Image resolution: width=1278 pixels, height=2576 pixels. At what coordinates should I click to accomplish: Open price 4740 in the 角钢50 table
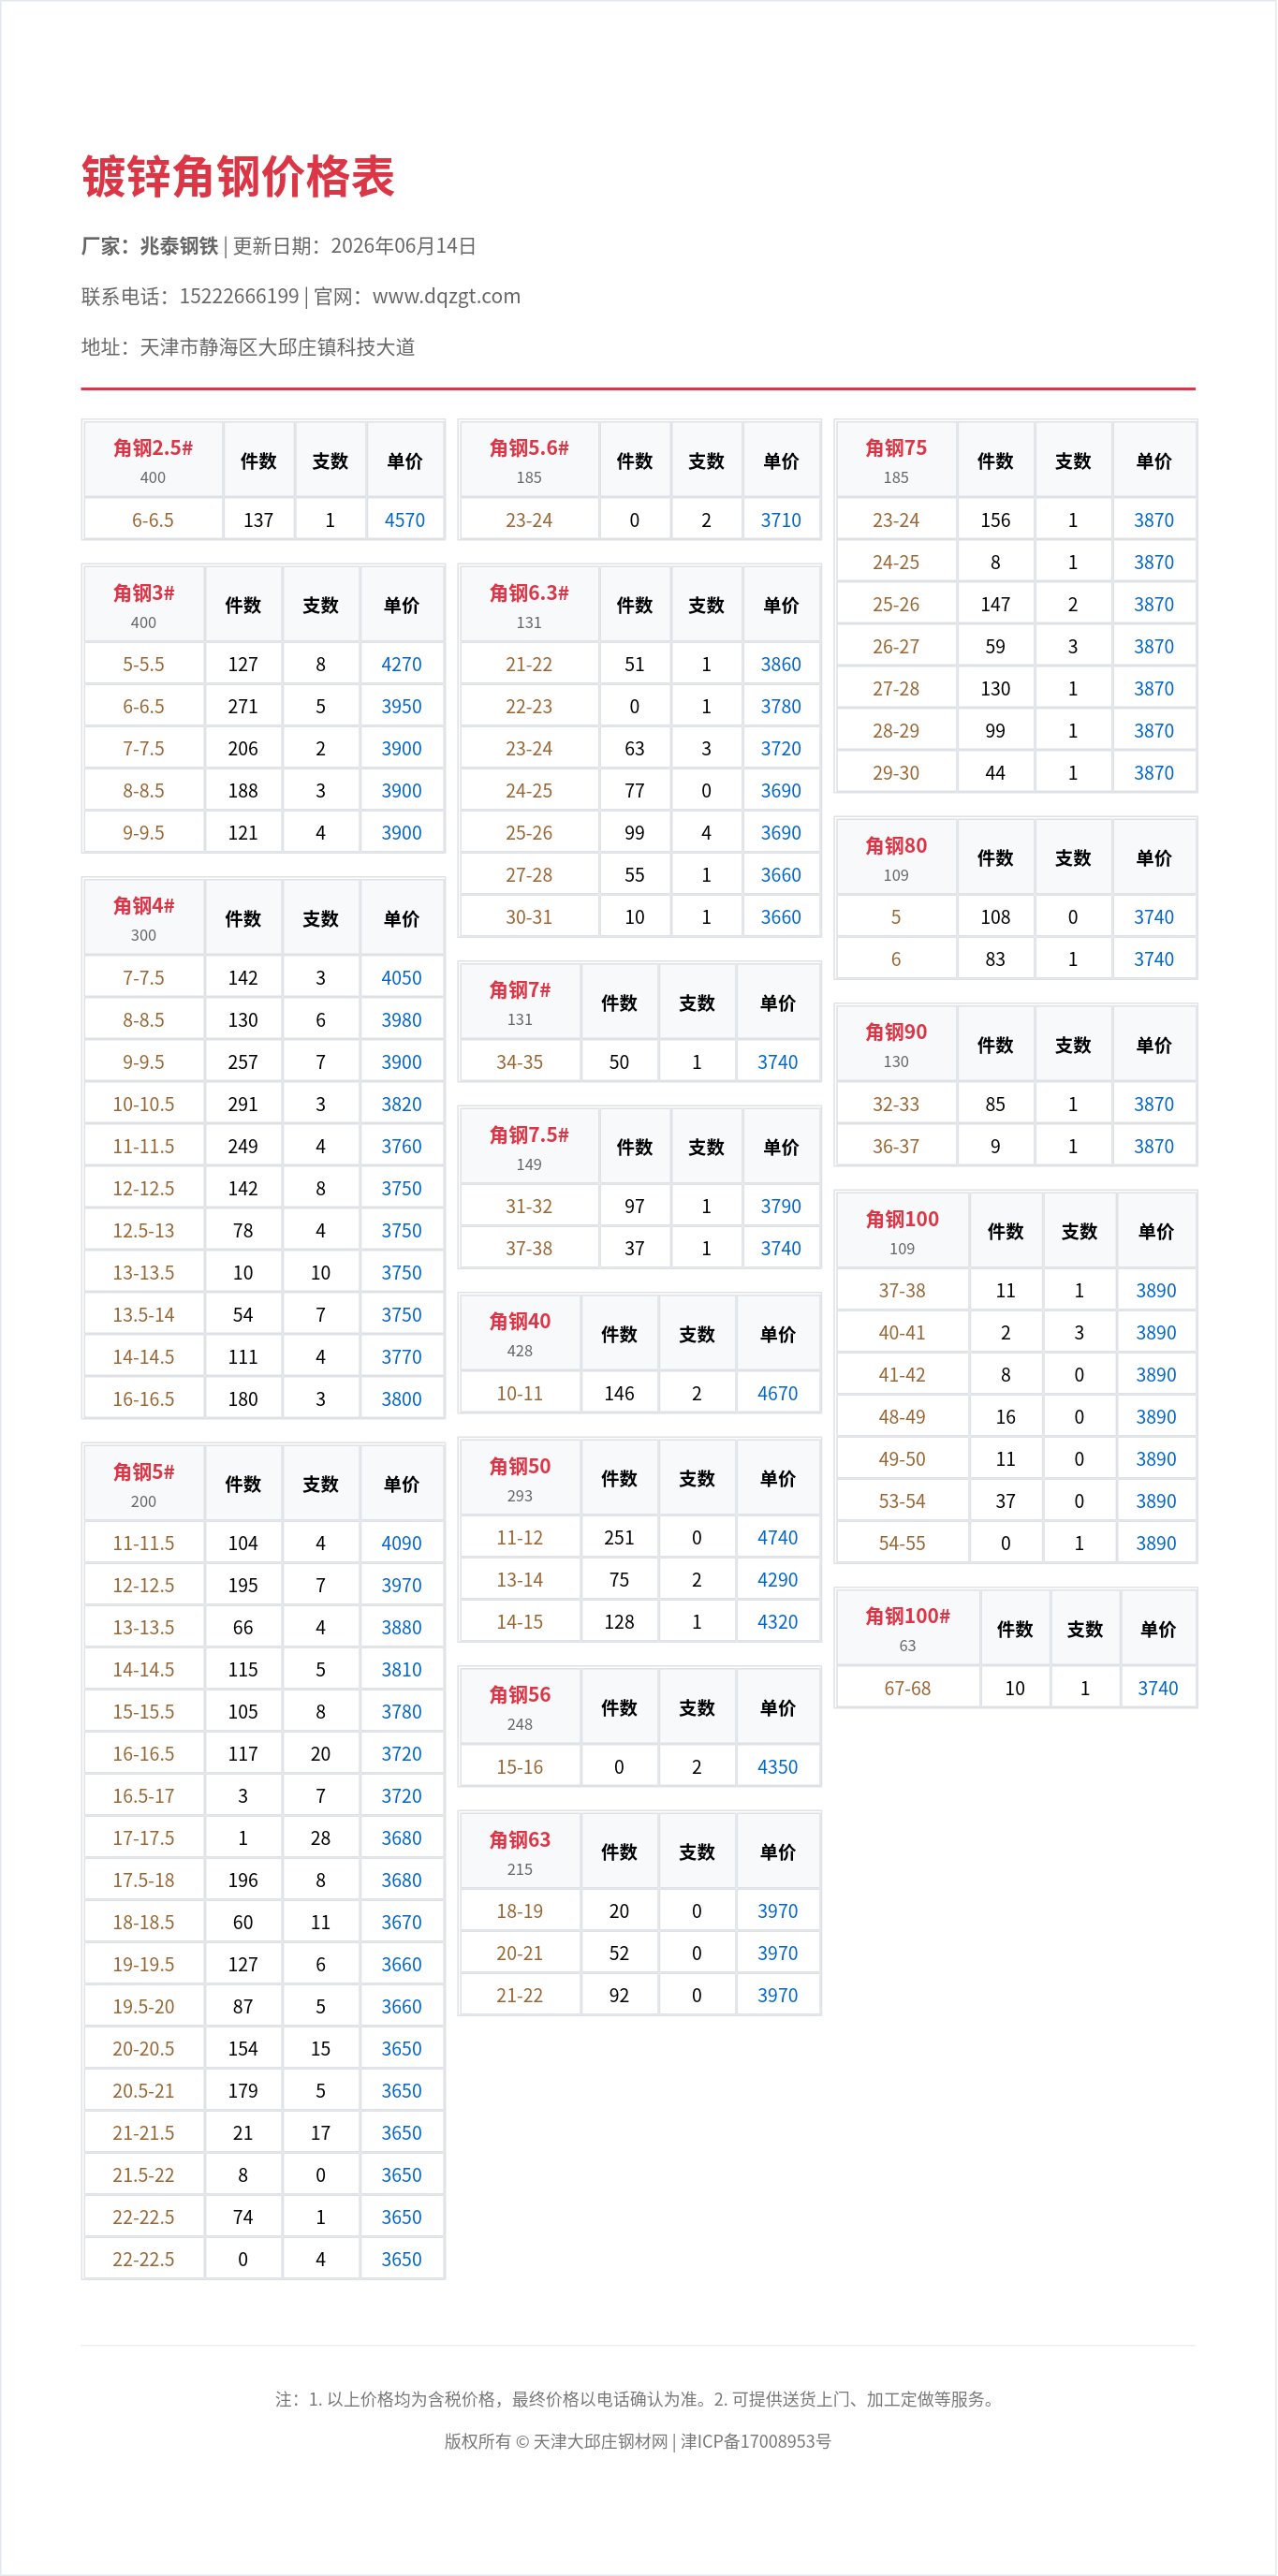pyautogui.click(x=778, y=1537)
